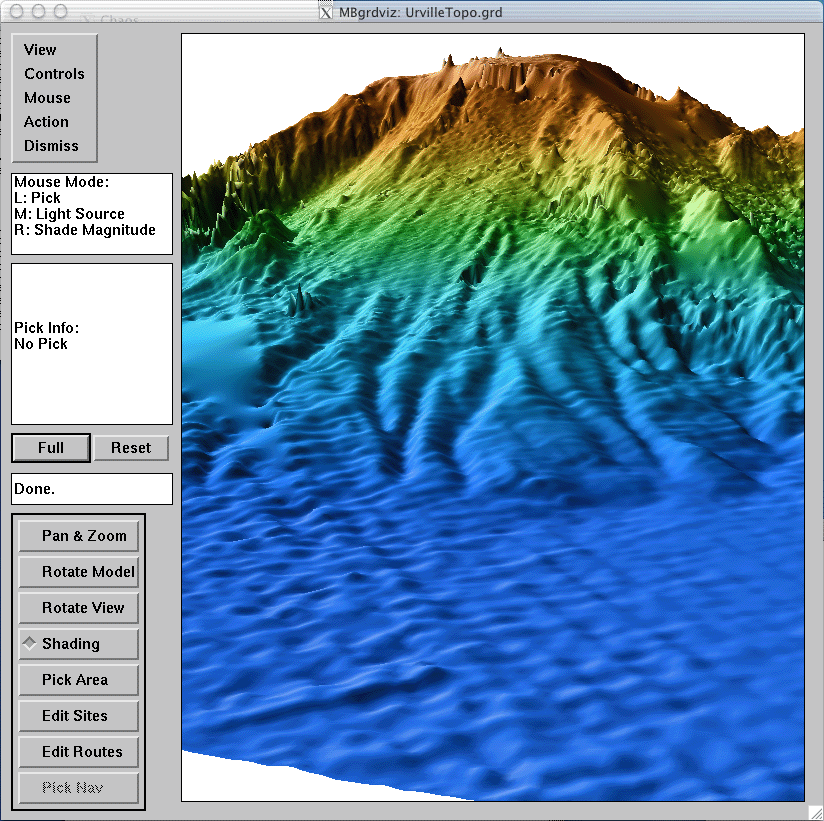Select the disabled Pick Nav button
The width and height of the screenshot is (824, 821).
(78, 787)
